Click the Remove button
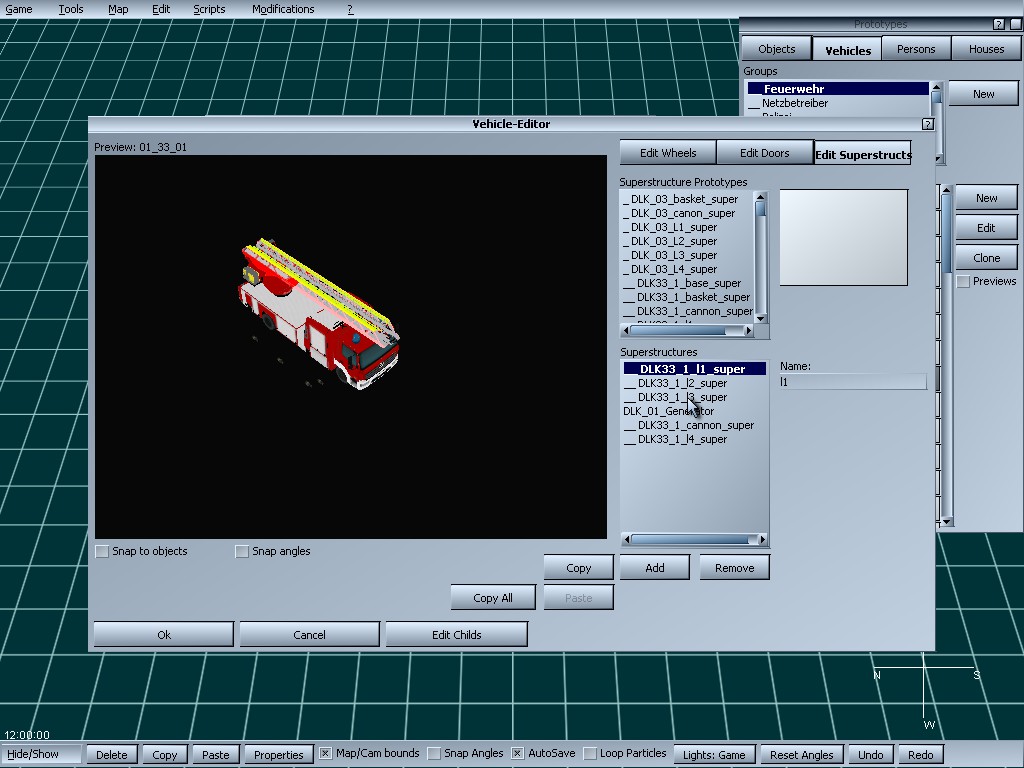The width and height of the screenshot is (1024, 768). tap(734, 568)
